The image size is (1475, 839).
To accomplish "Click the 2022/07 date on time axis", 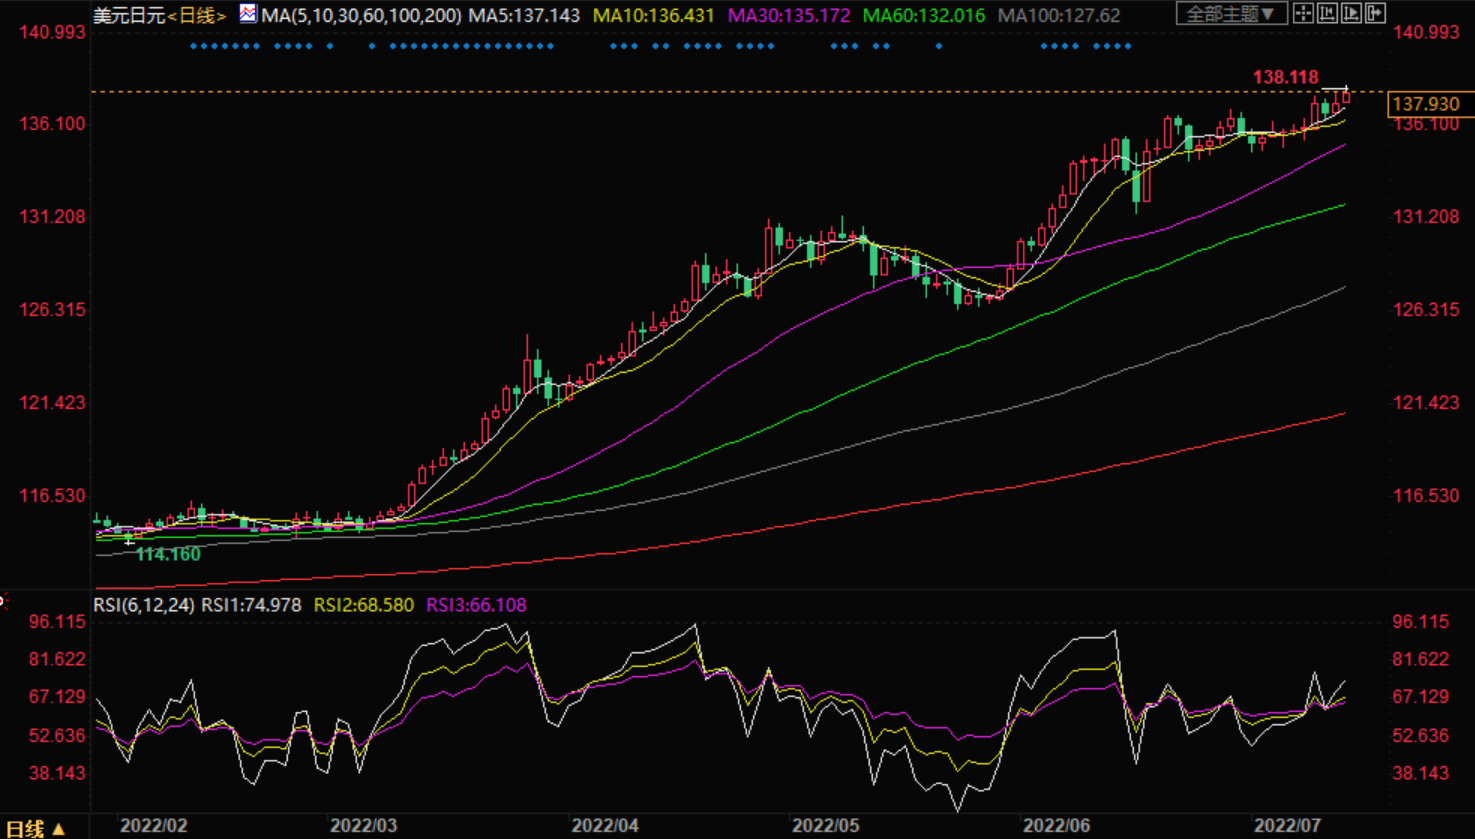I will click(1288, 826).
